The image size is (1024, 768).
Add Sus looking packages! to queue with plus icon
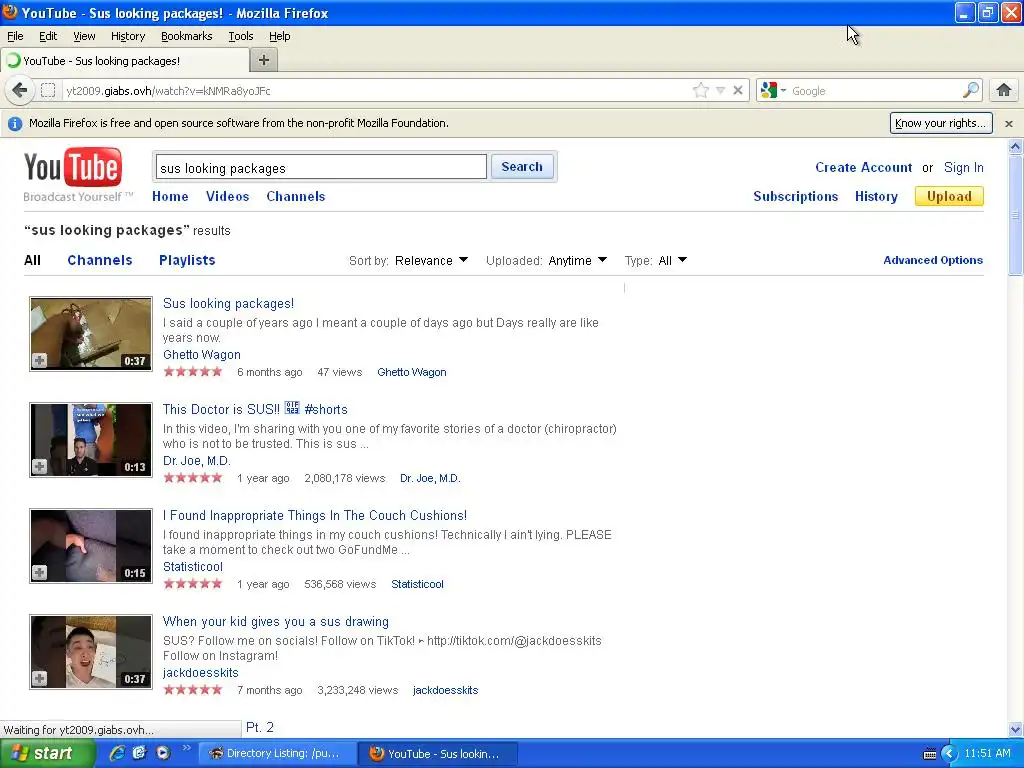click(40, 360)
